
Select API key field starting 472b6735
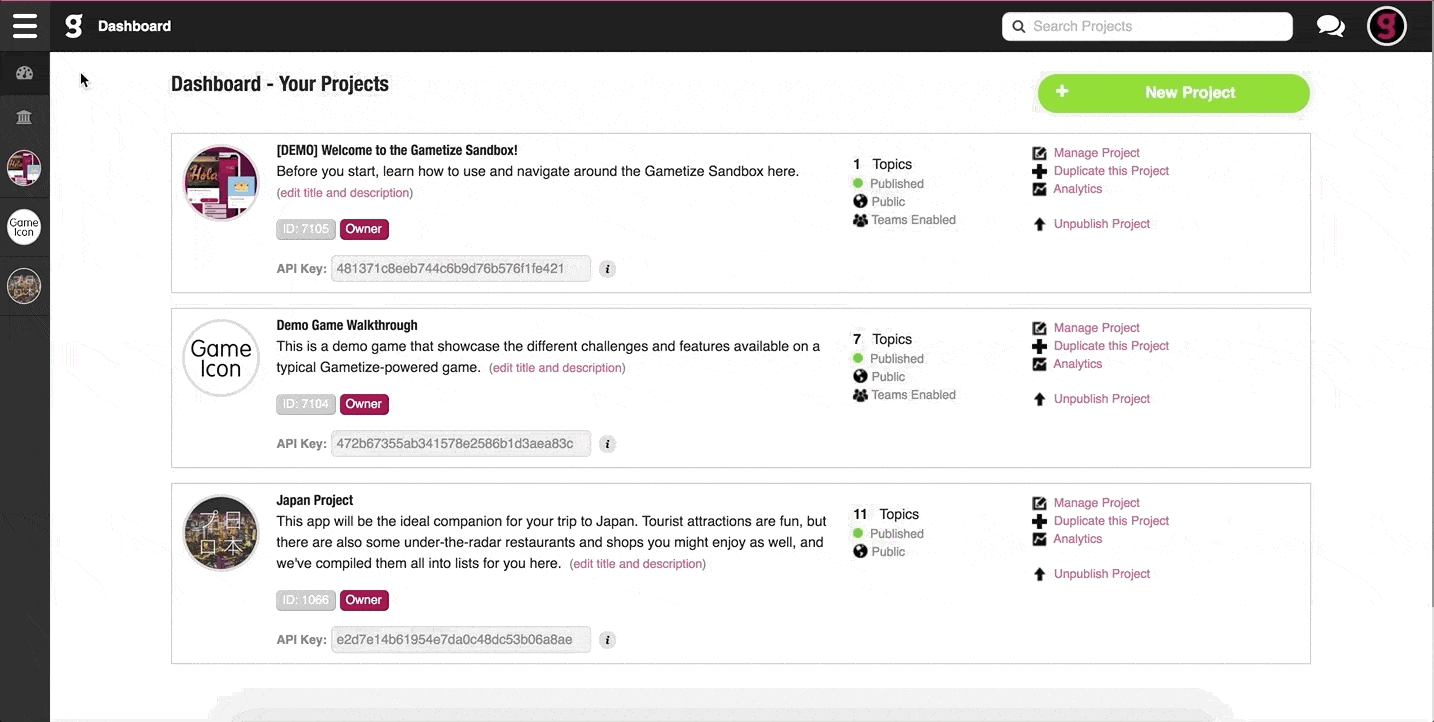pos(461,443)
